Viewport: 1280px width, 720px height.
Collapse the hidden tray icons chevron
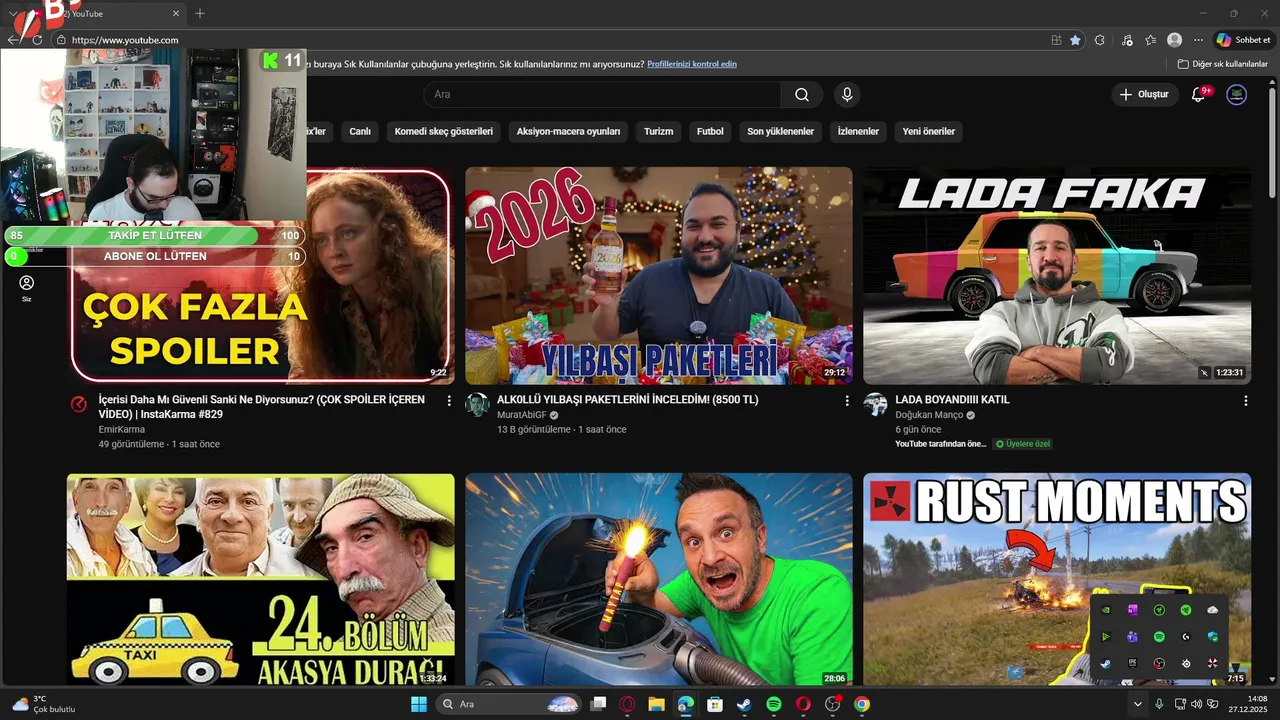1137,704
